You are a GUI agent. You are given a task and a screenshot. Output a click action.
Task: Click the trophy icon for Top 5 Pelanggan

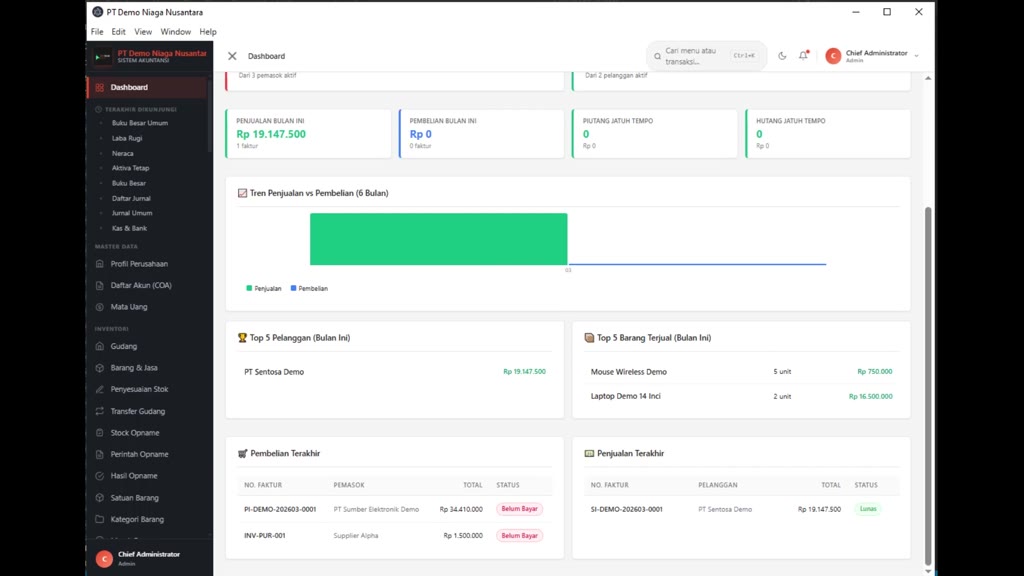pyautogui.click(x=242, y=338)
